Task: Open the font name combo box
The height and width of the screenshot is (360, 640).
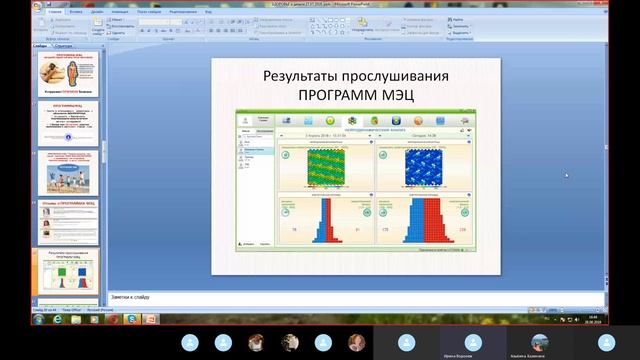Action: point(154,22)
